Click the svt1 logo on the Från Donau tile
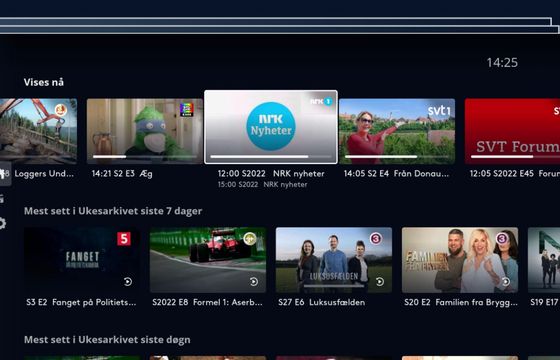Image resolution: width=560 pixels, height=360 pixels. (439, 110)
